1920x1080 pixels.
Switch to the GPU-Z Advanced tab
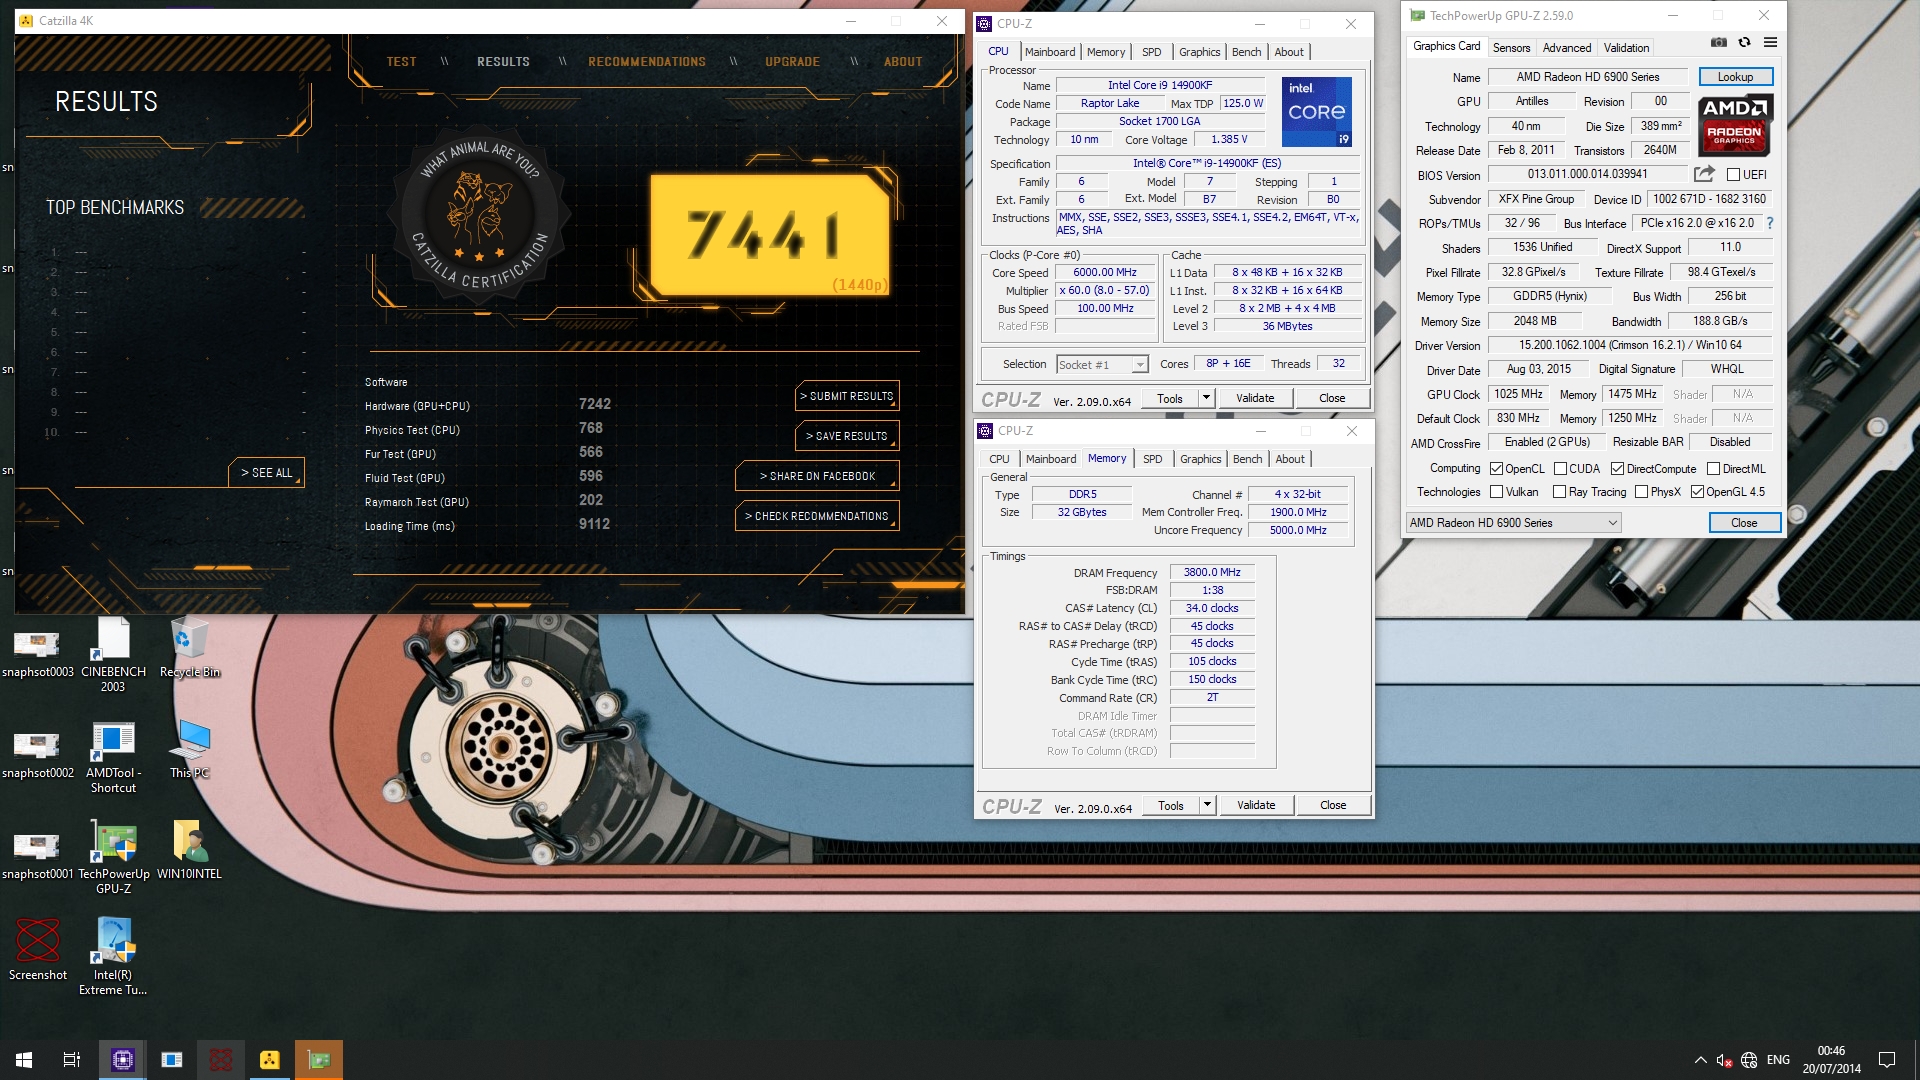coord(1566,47)
